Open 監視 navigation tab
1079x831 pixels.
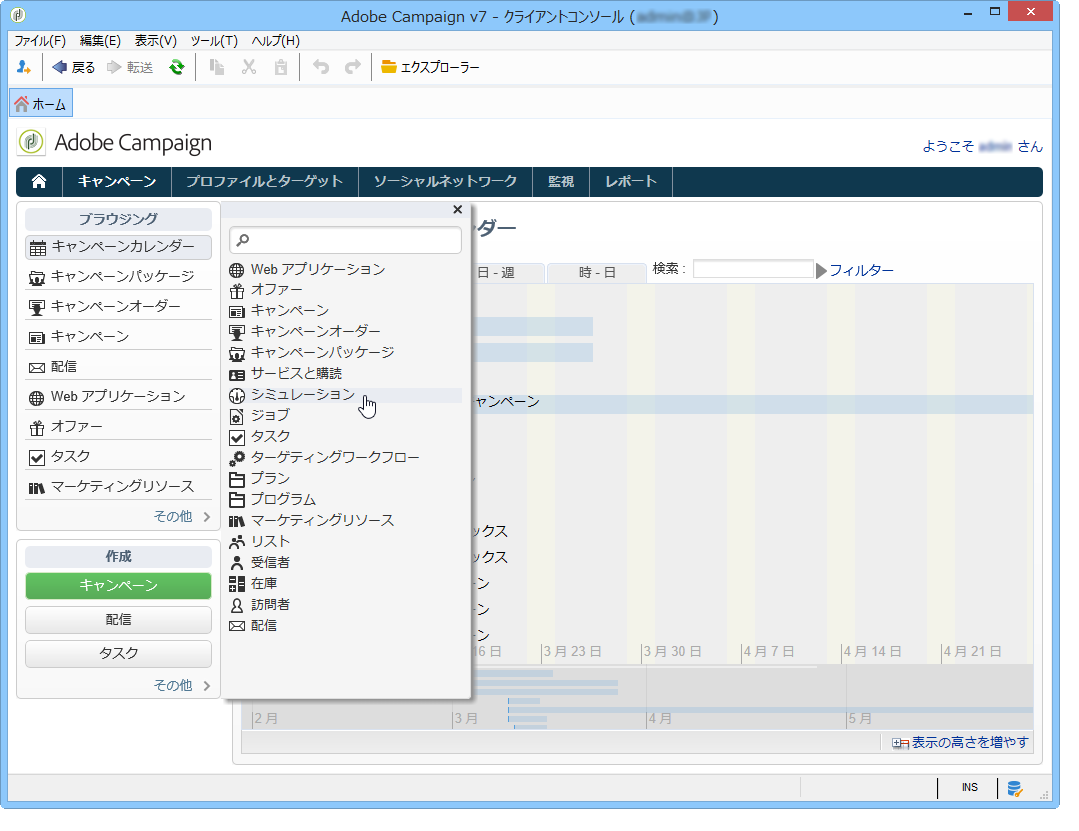561,182
